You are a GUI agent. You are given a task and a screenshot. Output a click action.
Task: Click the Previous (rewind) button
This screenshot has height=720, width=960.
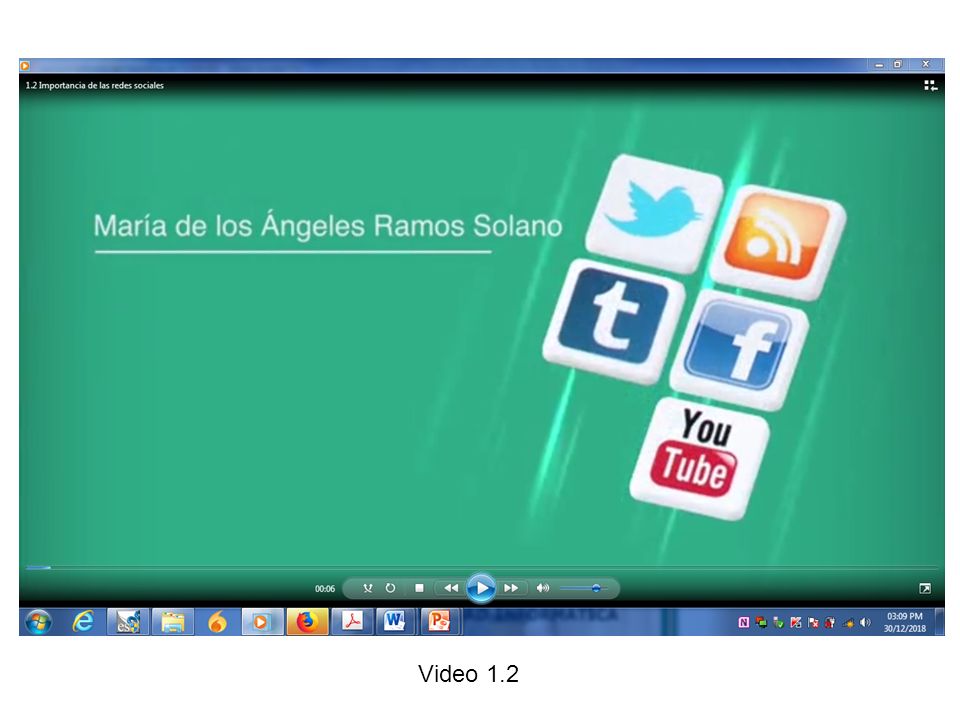(x=451, y=588)
